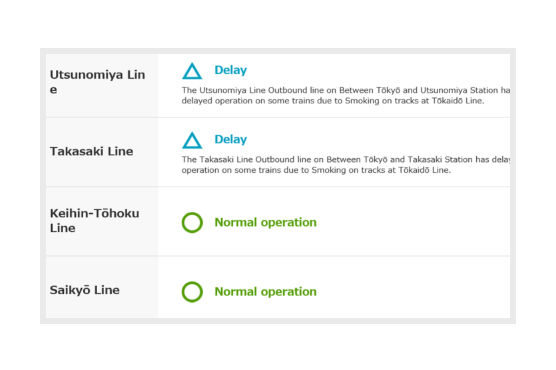The width and height of the screenshot is (556, 370).
Task: Click the Delay status text for Utsunomiya Line
Action: click(x=230, y=70)
